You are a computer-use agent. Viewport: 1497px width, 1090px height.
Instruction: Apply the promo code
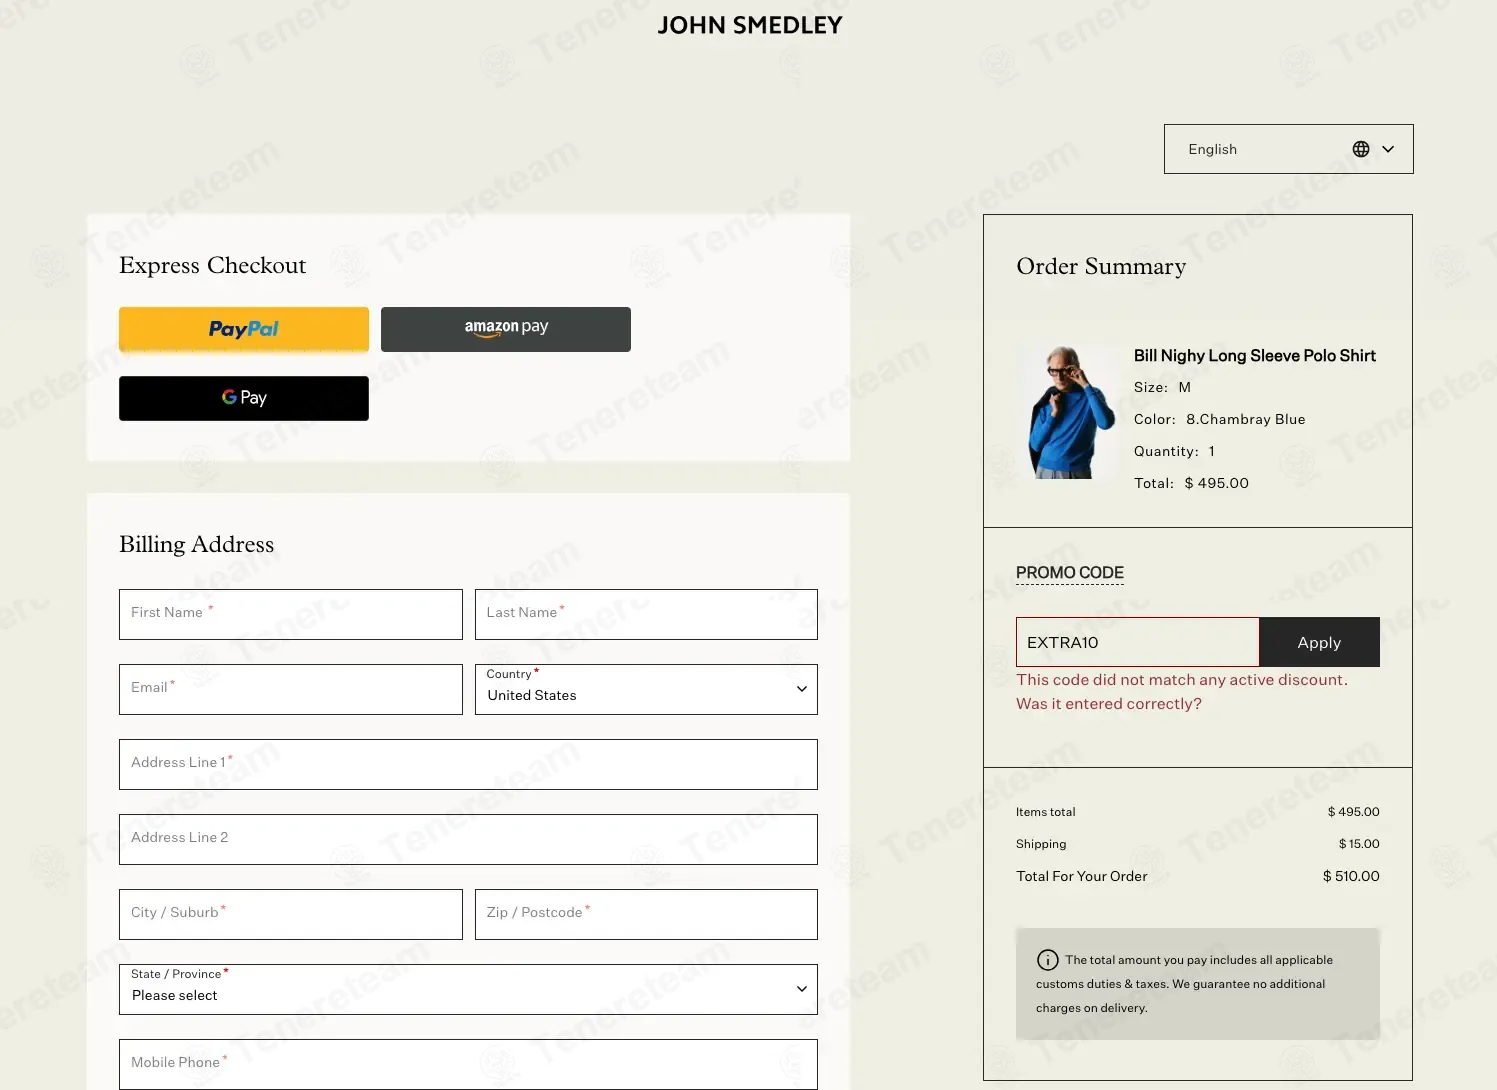1319,642
